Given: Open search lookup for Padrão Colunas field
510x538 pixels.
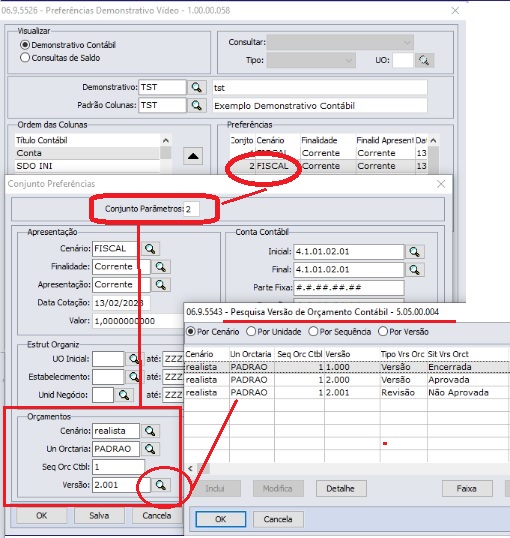Looking at the screenshot, I should (197, 105).
